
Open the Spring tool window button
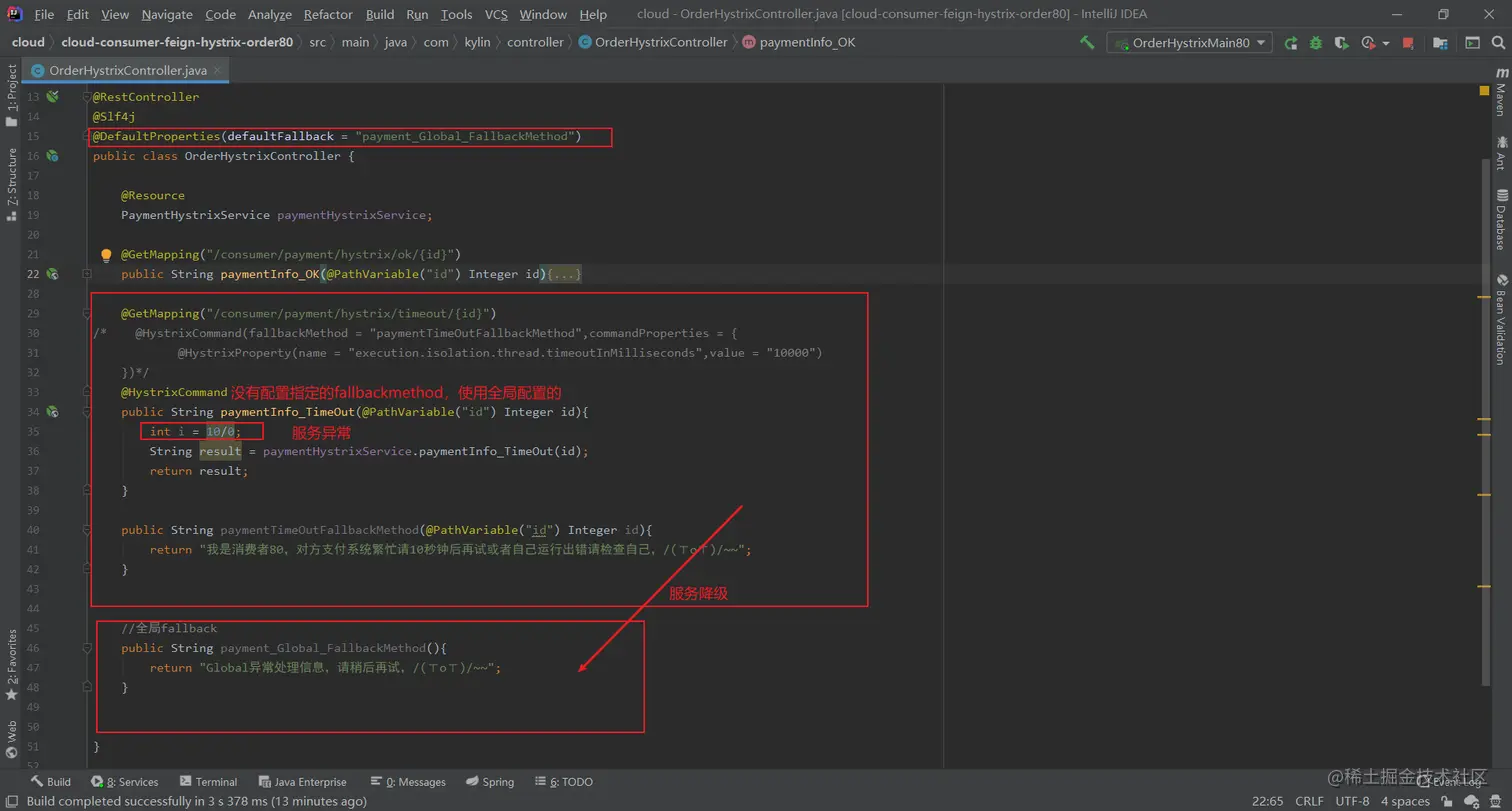(489, 782)
